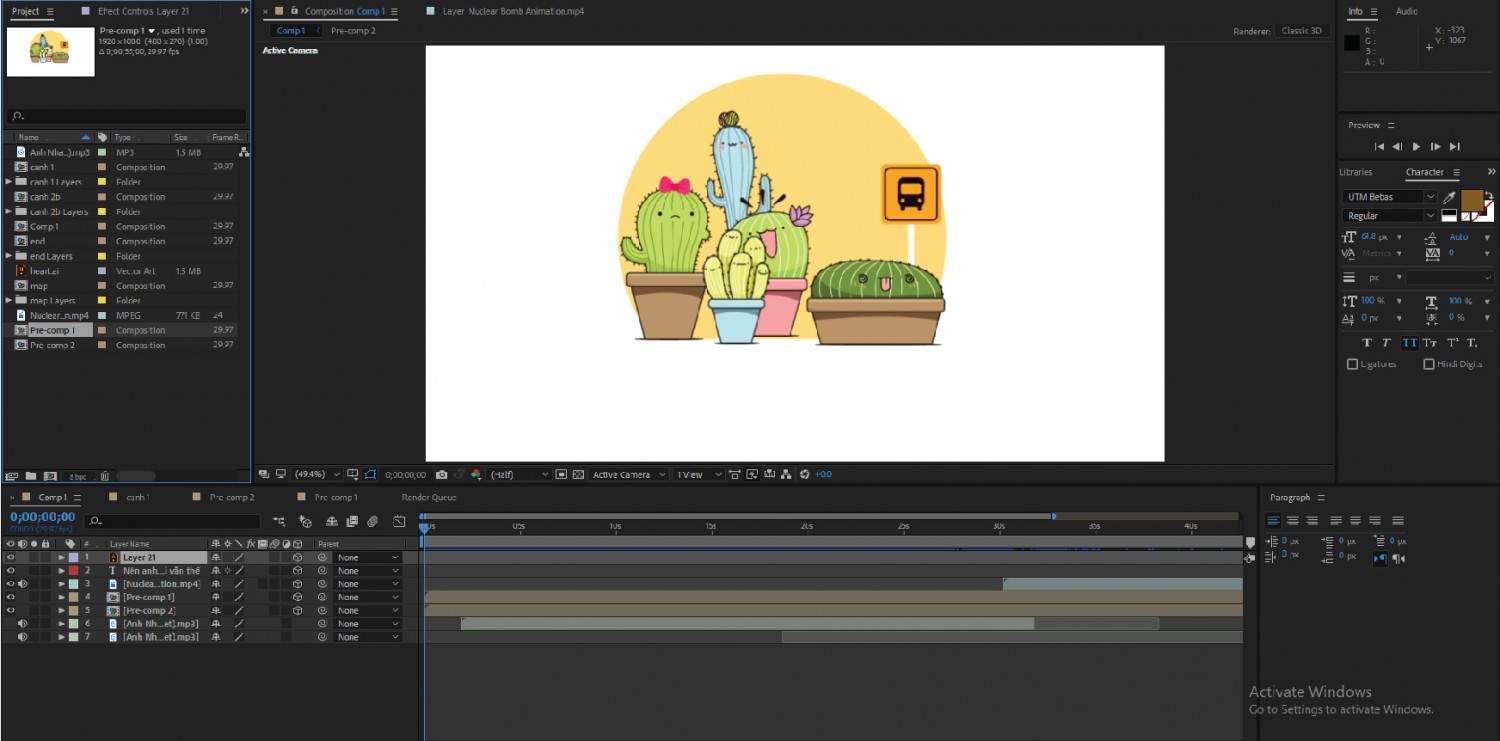This screenshot has width=1500, height=741.
Task: Open the Active Camera view dropdown
Action: tap(628, 475)
